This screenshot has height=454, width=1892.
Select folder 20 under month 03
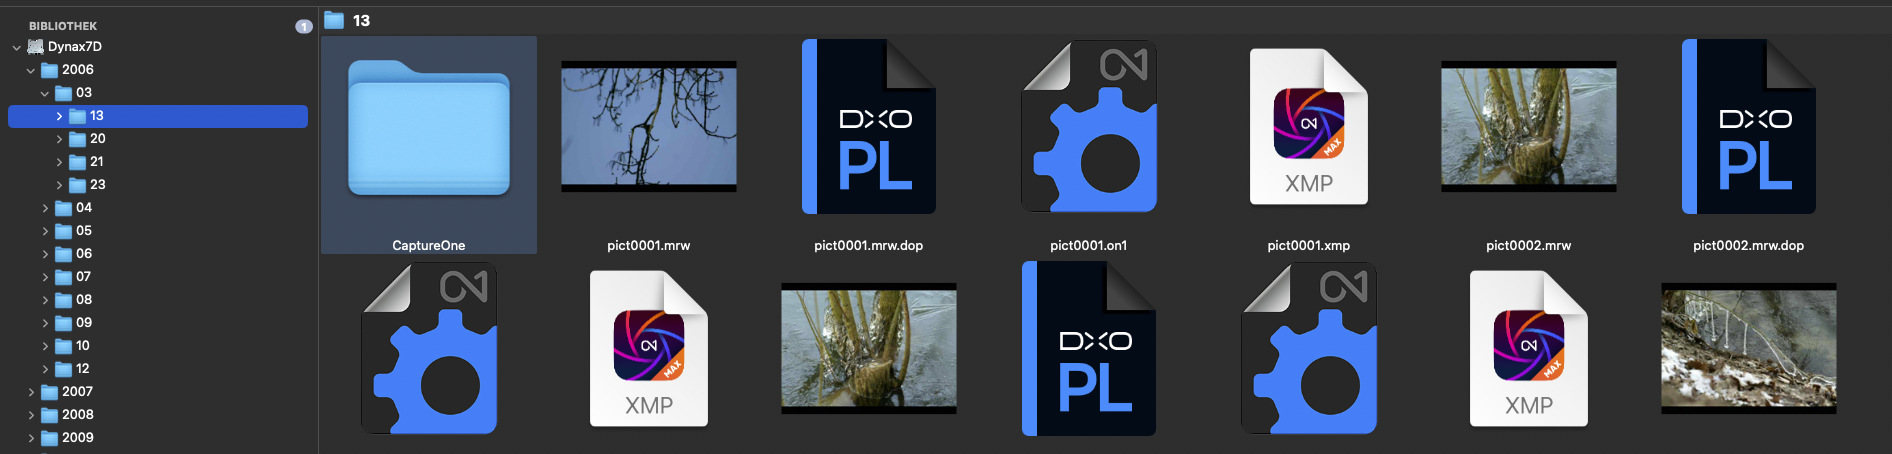158,139
